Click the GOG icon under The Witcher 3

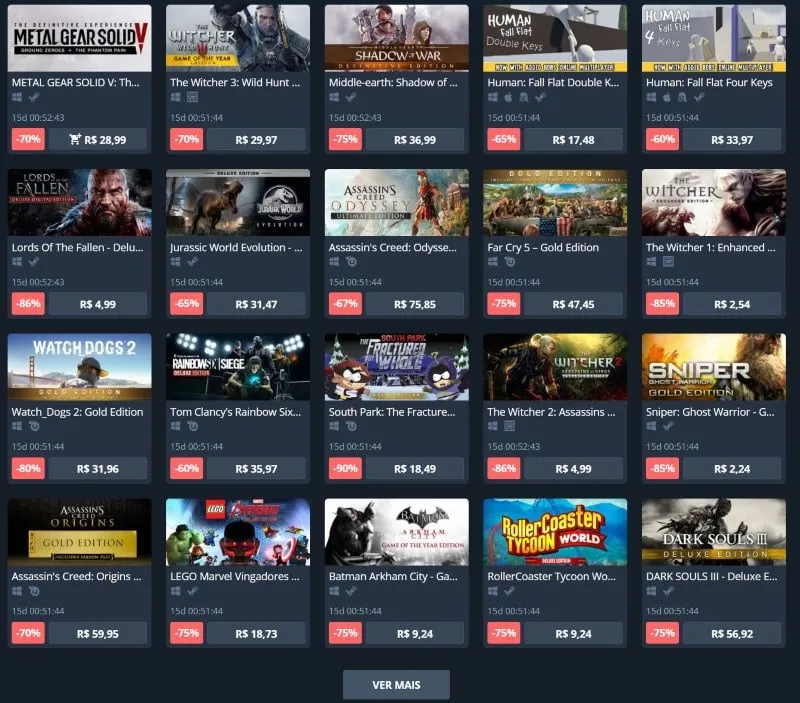pos(192,97)
